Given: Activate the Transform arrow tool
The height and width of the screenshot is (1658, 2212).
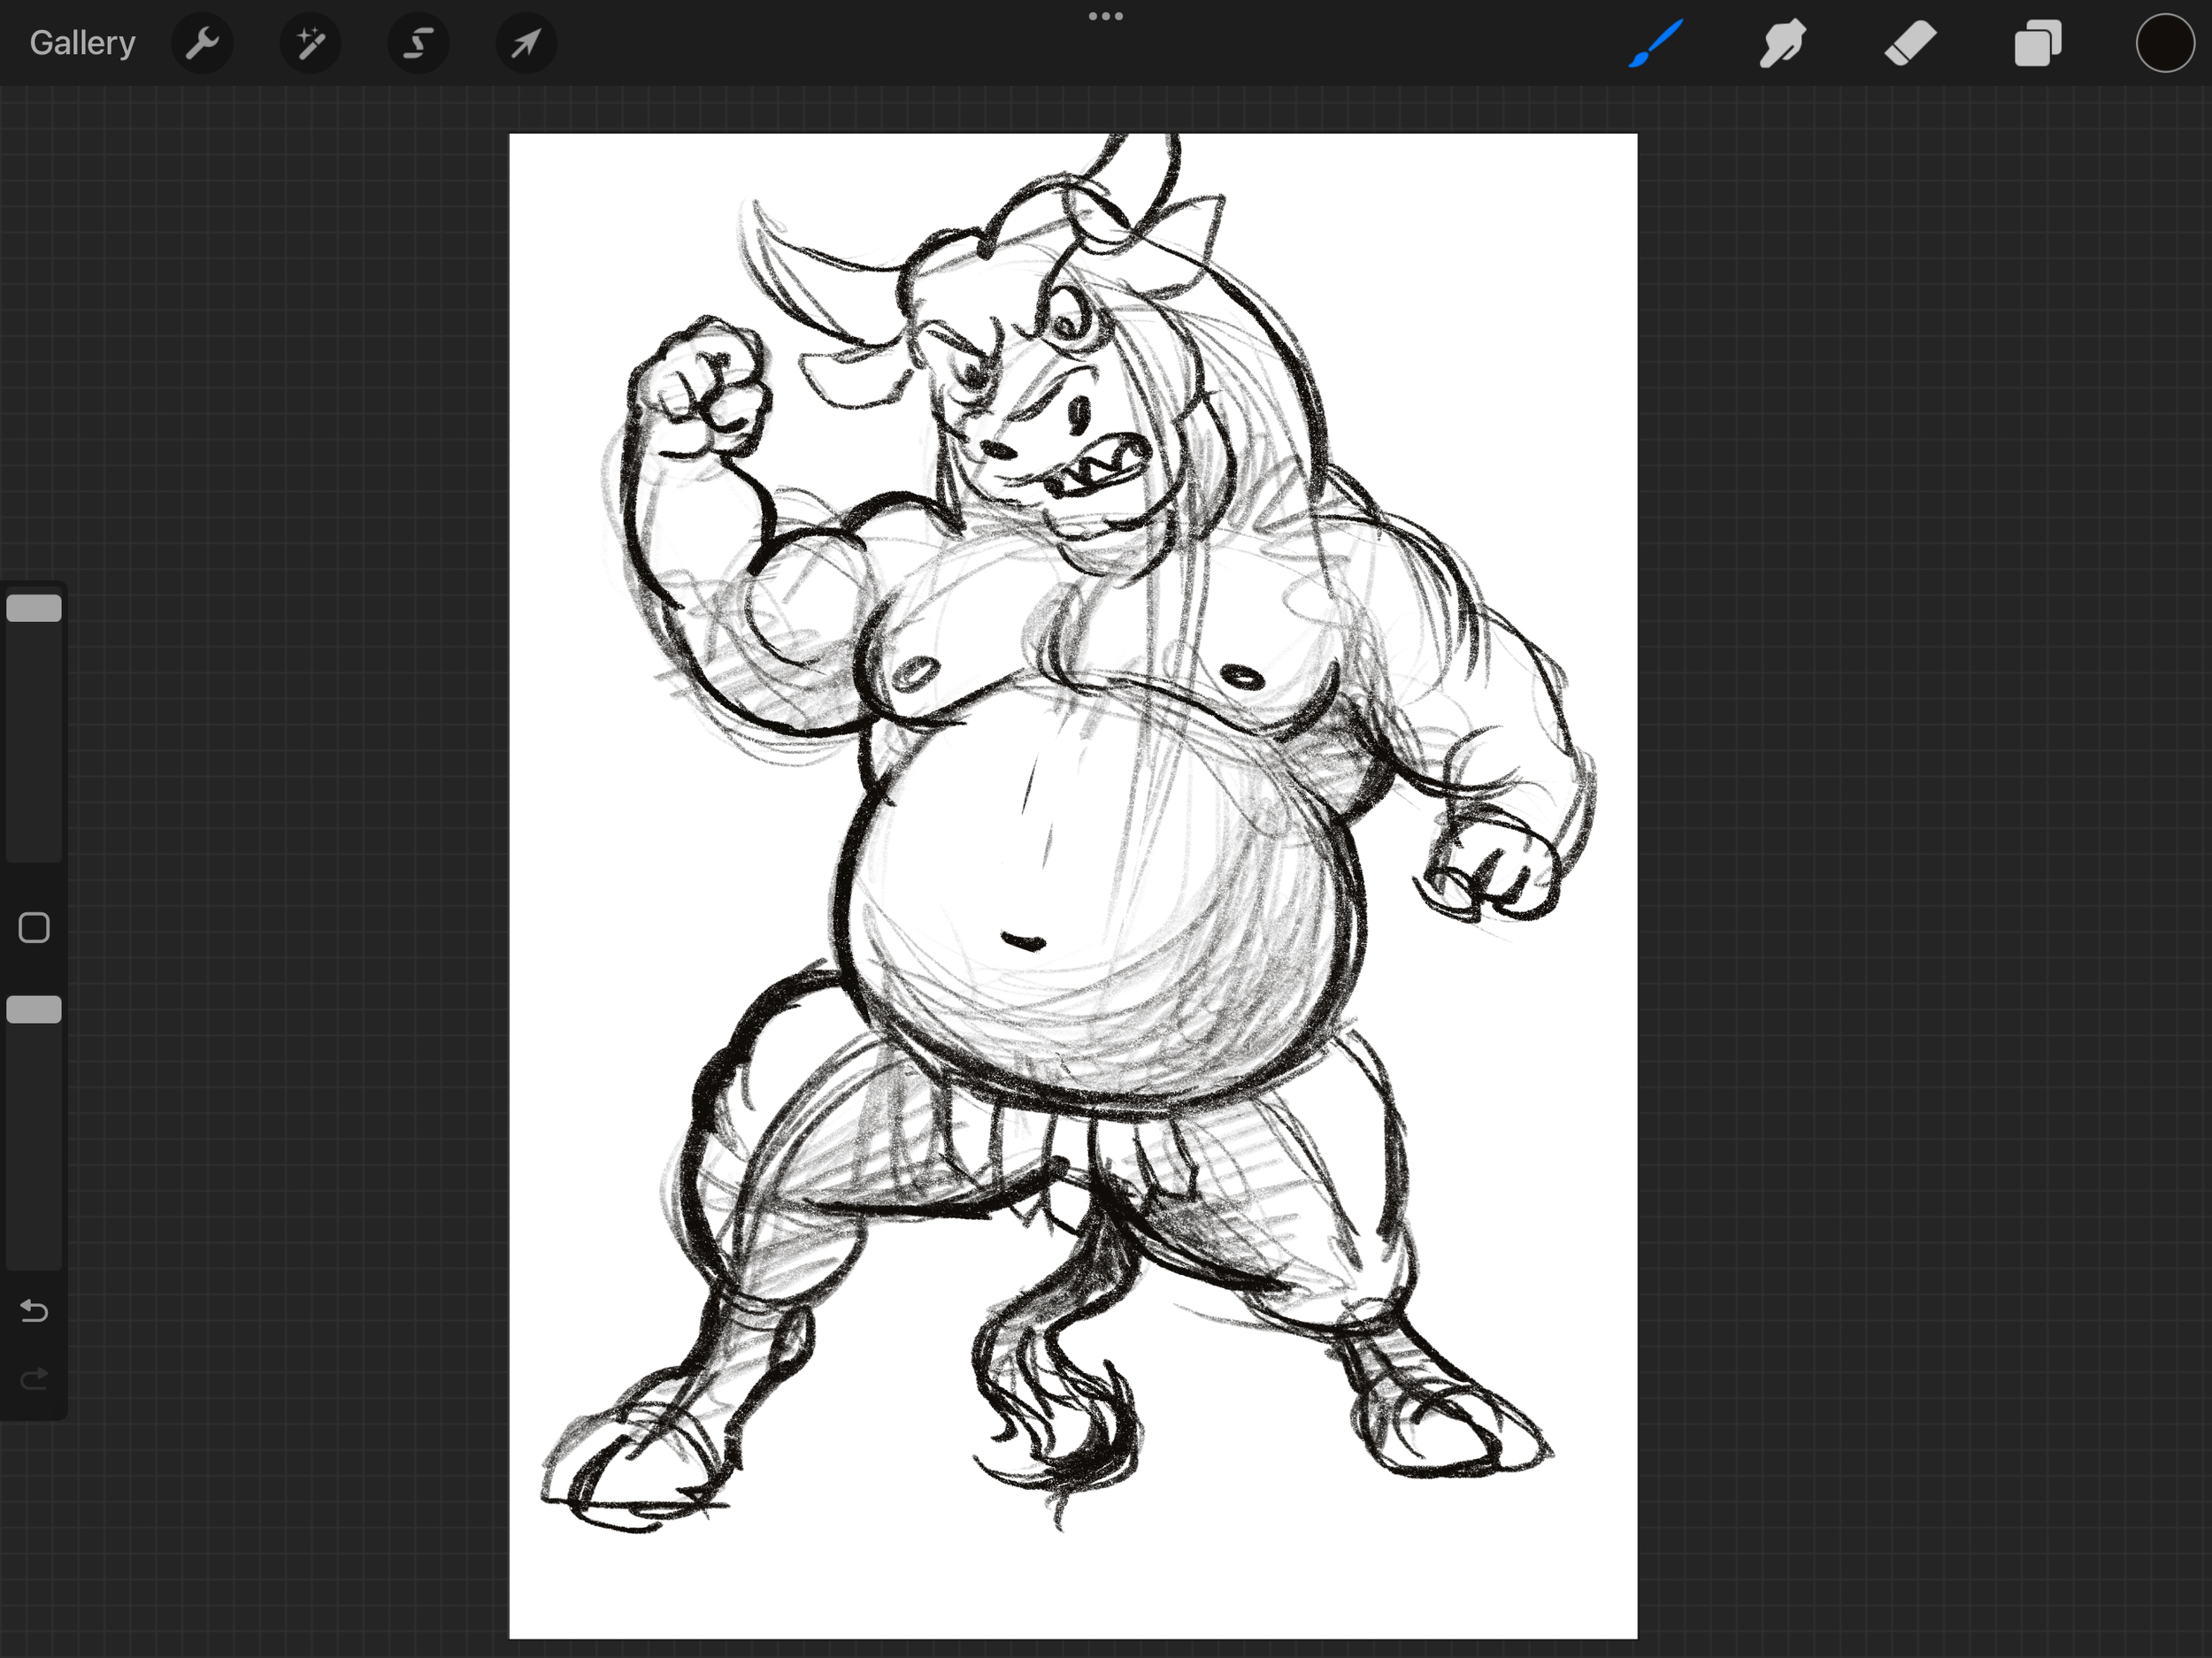Looking at the screenshot, I should [526, 43].
